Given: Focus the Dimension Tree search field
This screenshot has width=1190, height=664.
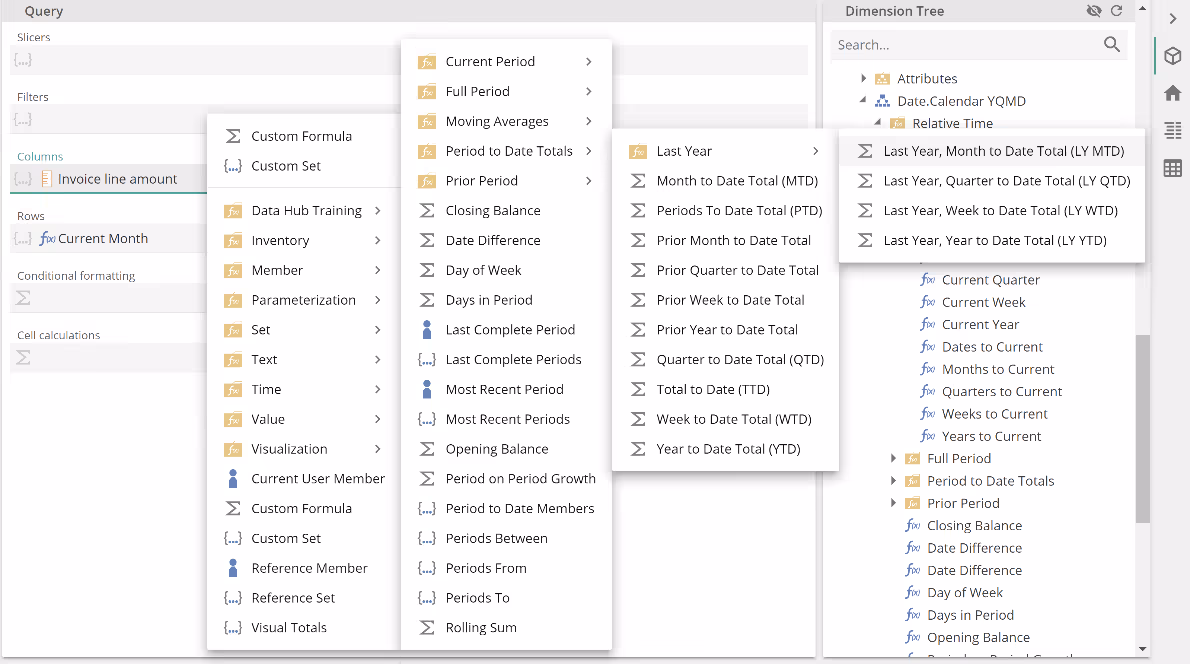Looking at the screenshot, I should tap(965, 45).
